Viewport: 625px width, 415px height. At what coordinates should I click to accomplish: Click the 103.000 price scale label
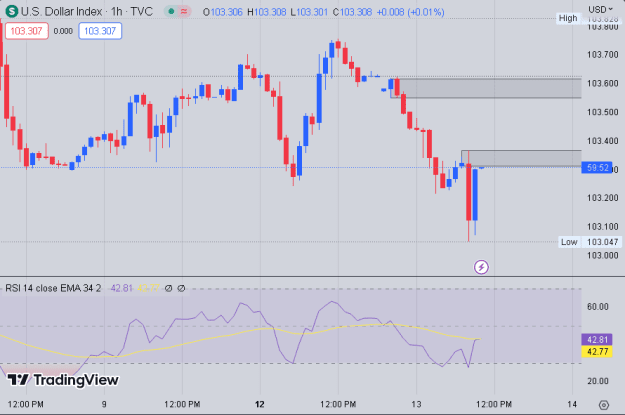[602, 255]
